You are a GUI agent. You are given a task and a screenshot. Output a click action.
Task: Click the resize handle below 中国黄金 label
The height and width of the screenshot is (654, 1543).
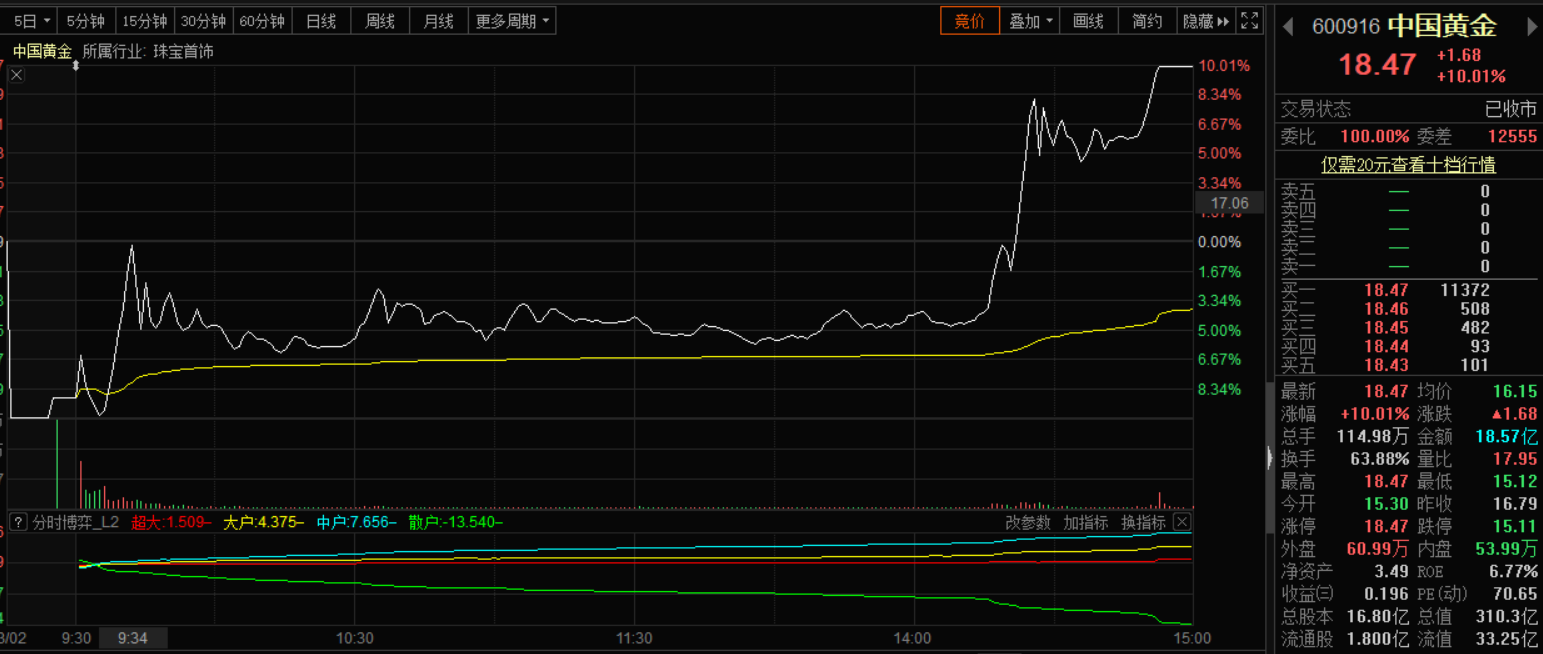click(x=76, y=65)
